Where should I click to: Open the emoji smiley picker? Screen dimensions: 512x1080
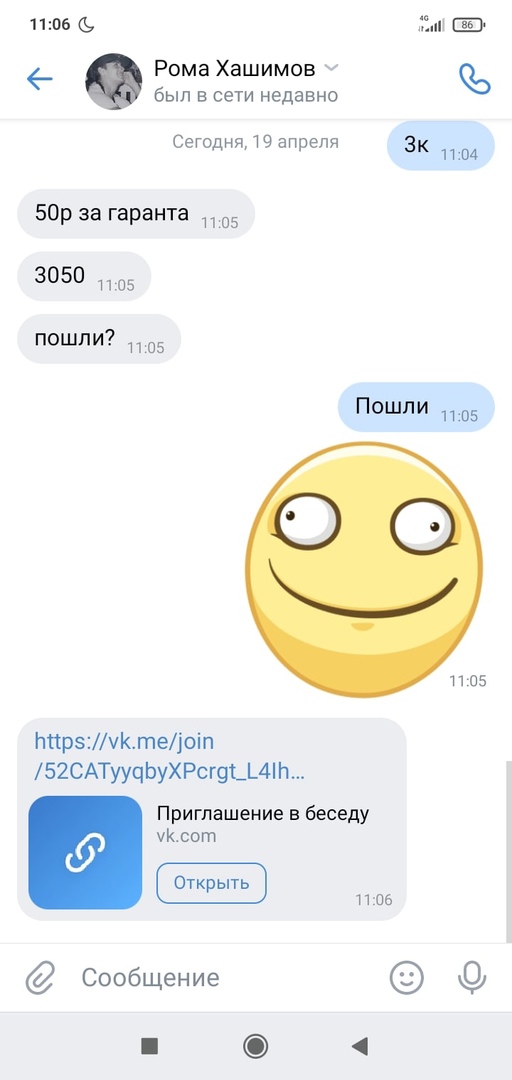click(x=407, y=977)
